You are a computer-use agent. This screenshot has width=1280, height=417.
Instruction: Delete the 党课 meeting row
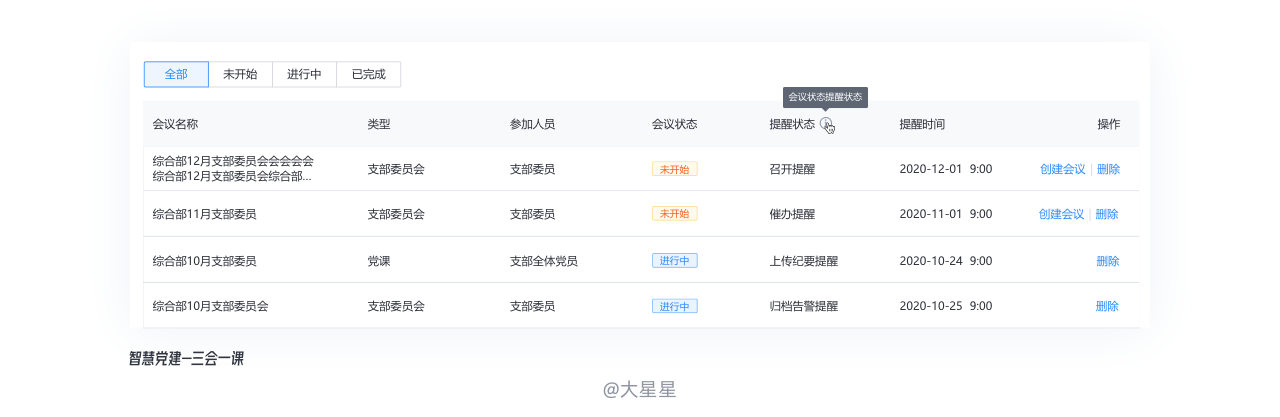coord(1107,261)
